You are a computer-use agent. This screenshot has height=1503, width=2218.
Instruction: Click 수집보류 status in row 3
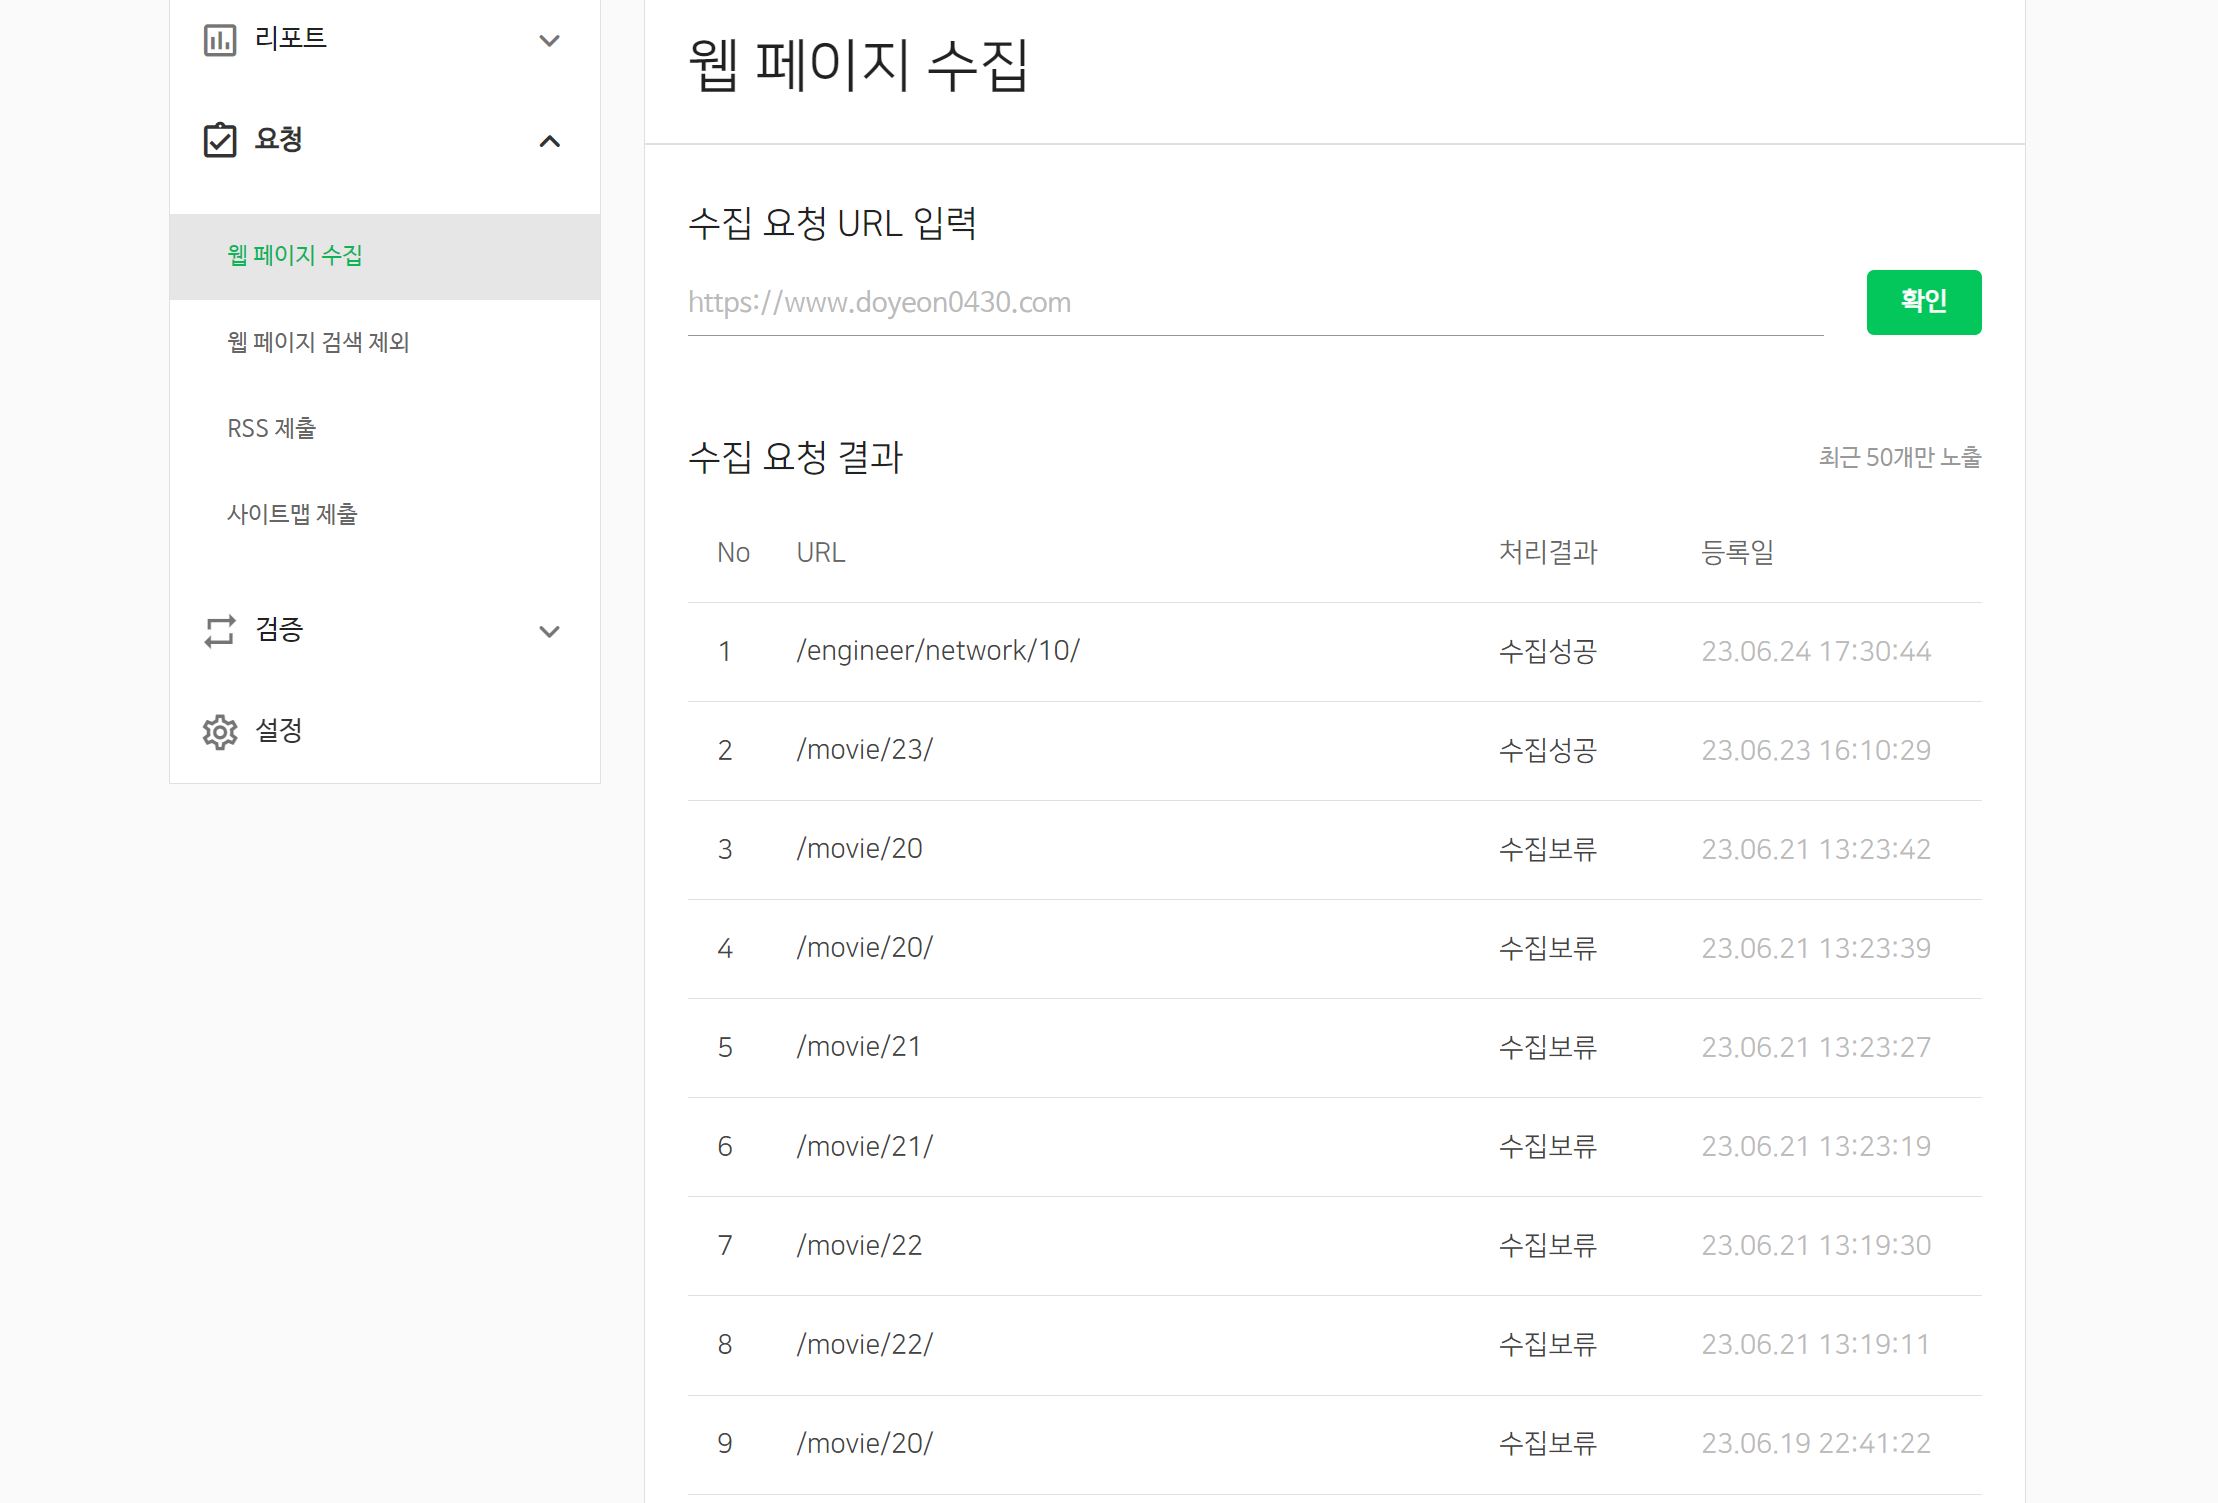point(1548,849)
